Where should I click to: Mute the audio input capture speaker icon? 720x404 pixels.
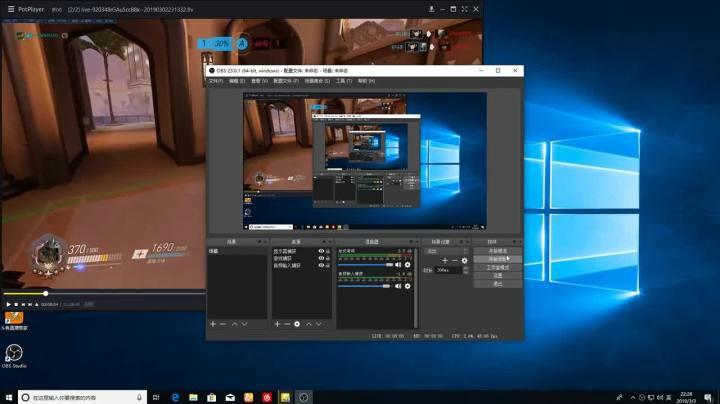[398, 286]
